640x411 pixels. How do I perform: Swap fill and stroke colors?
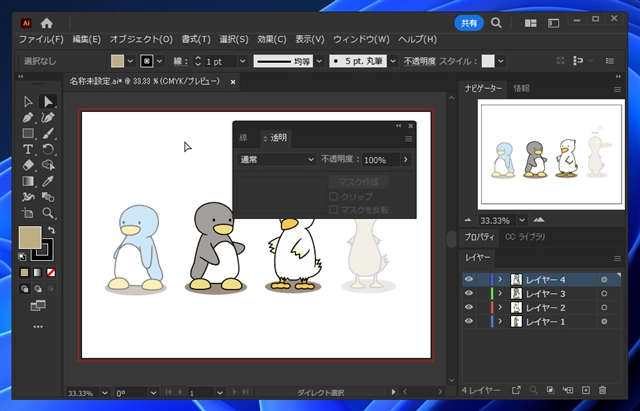pyautogui.click(x=51, y=230)
